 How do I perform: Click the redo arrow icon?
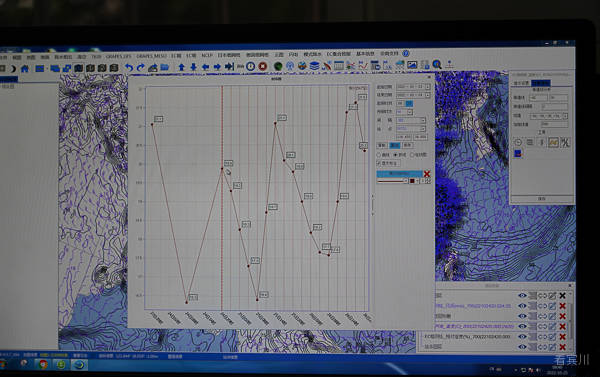[x=140, y=68]
